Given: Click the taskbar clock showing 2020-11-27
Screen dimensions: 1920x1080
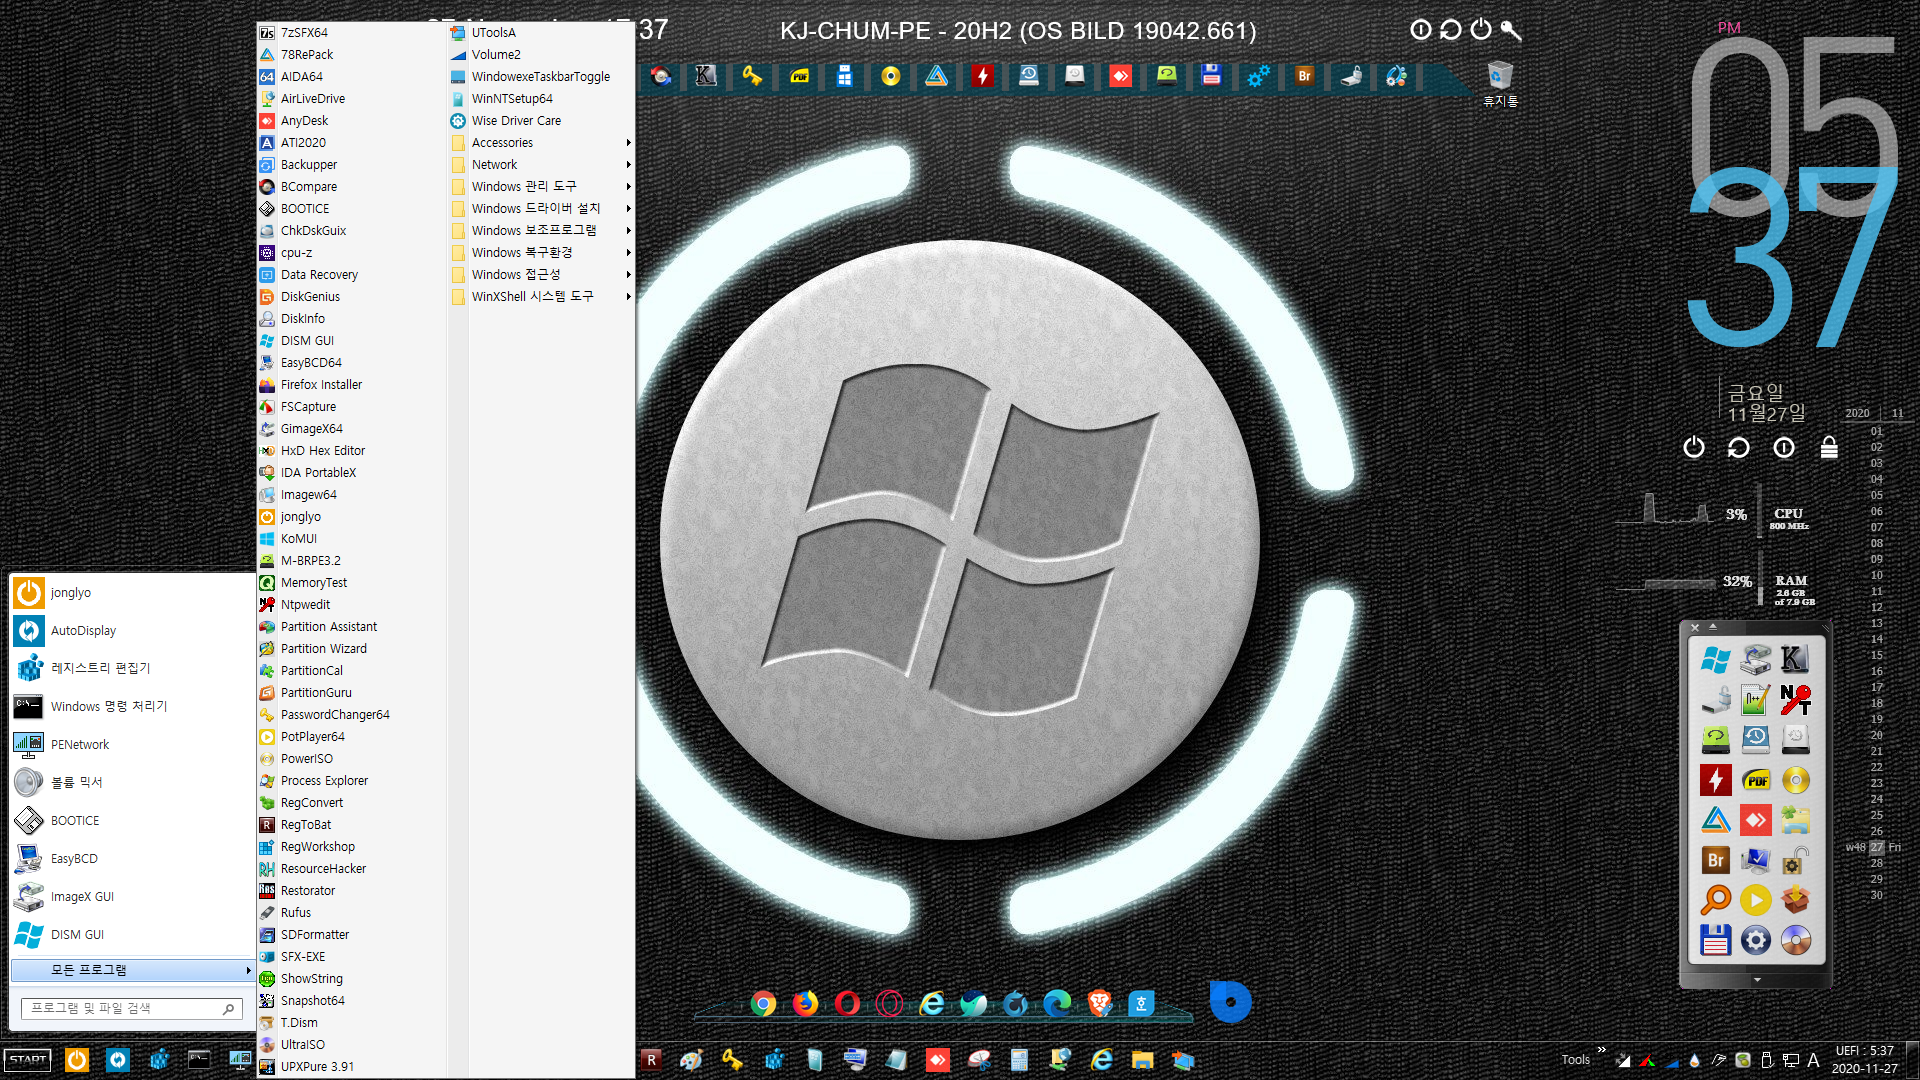Looking at the screenshot, I should pos(1864,1060).
